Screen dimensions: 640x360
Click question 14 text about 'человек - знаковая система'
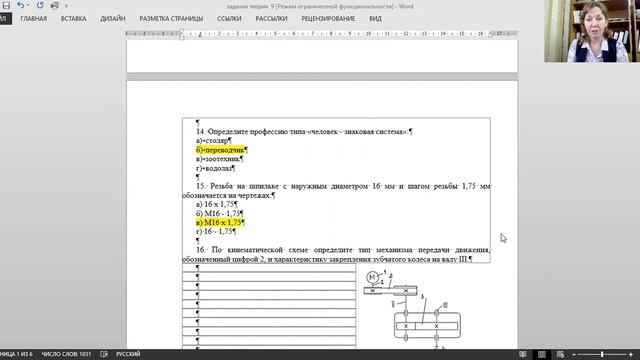(x=302, y=131)
